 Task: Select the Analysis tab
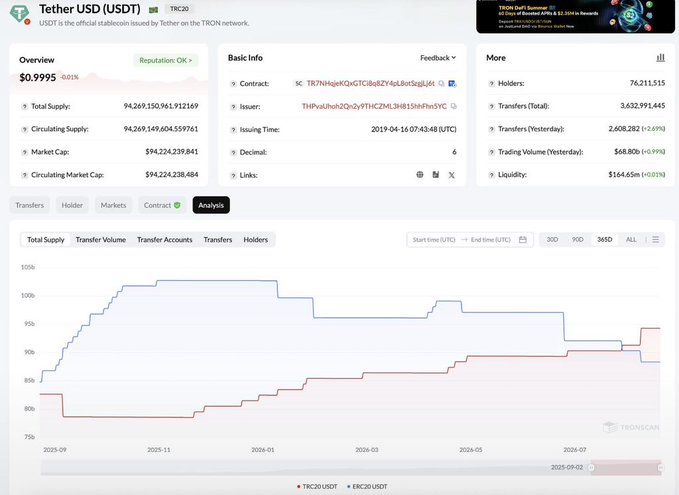point(211,205)
